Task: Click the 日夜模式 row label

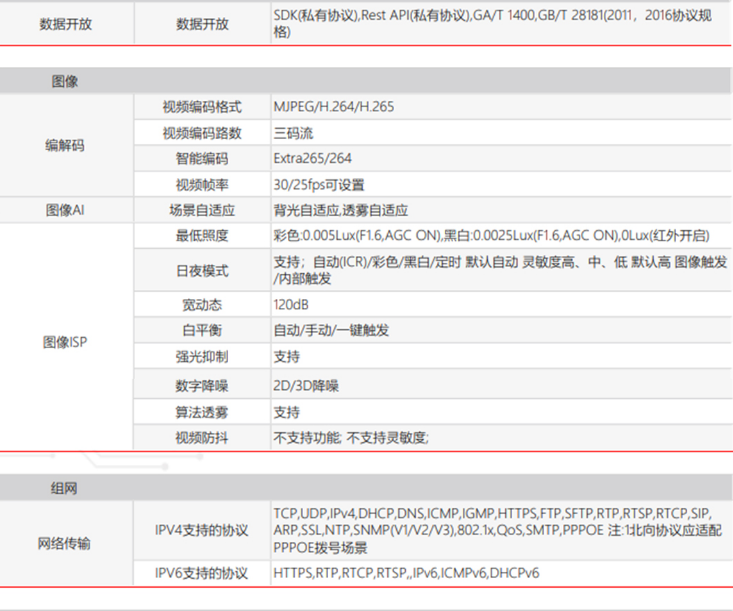Action: coord(201,271)
